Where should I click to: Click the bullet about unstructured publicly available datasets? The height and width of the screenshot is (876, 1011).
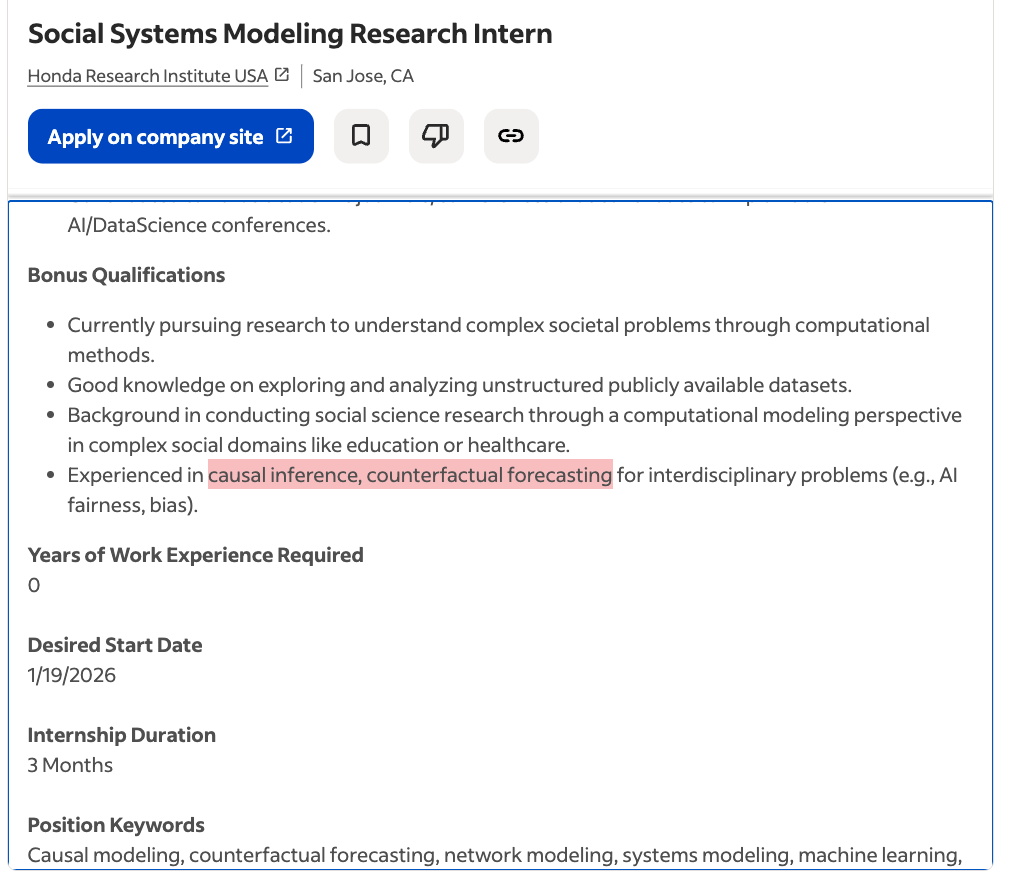[459, 385]
